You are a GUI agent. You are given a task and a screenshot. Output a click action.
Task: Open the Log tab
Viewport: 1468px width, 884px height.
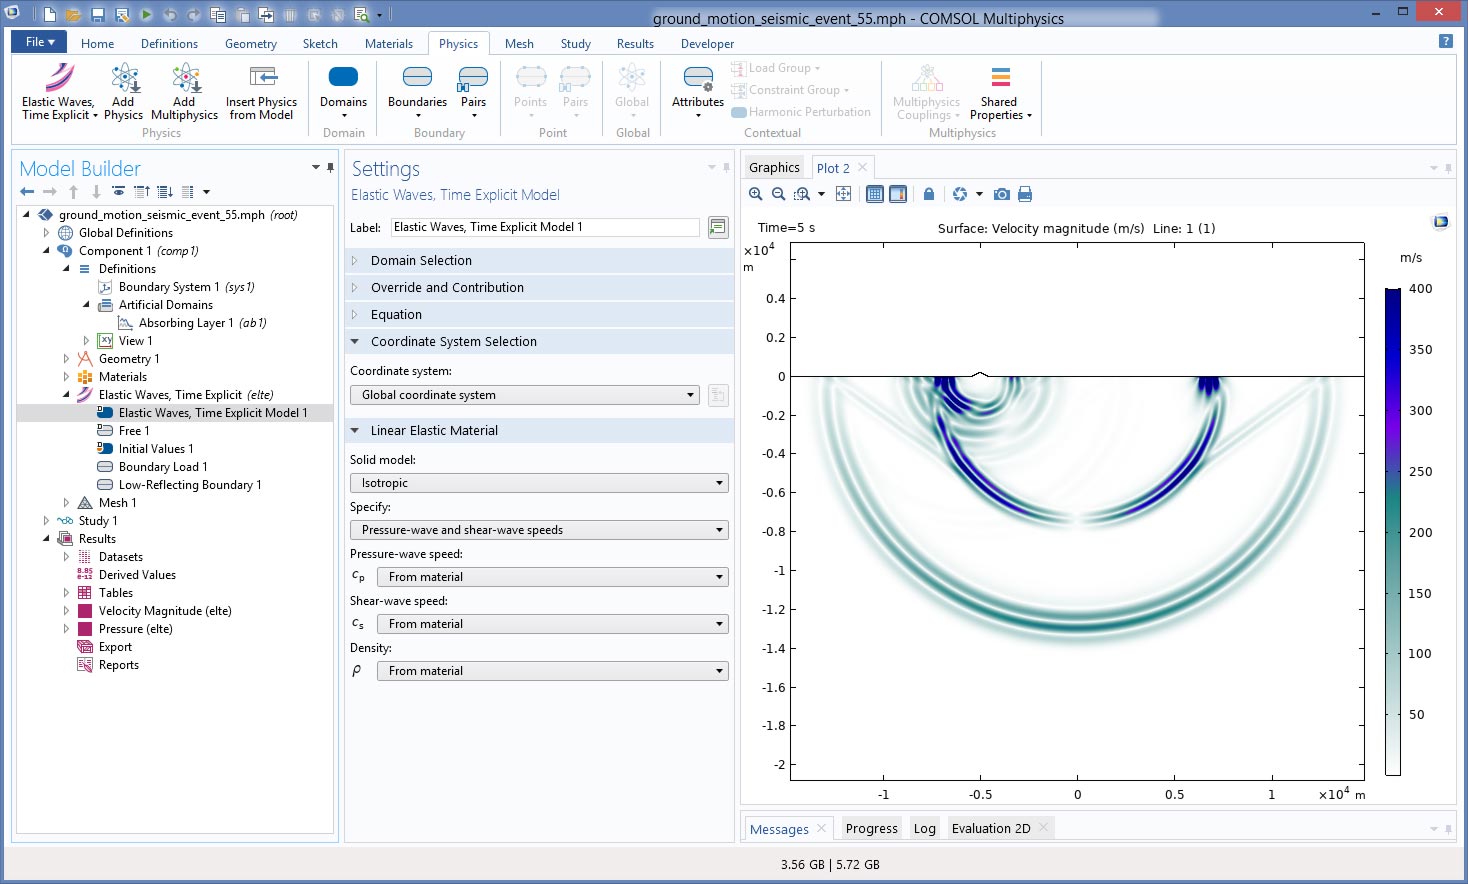tap(925, 828)
